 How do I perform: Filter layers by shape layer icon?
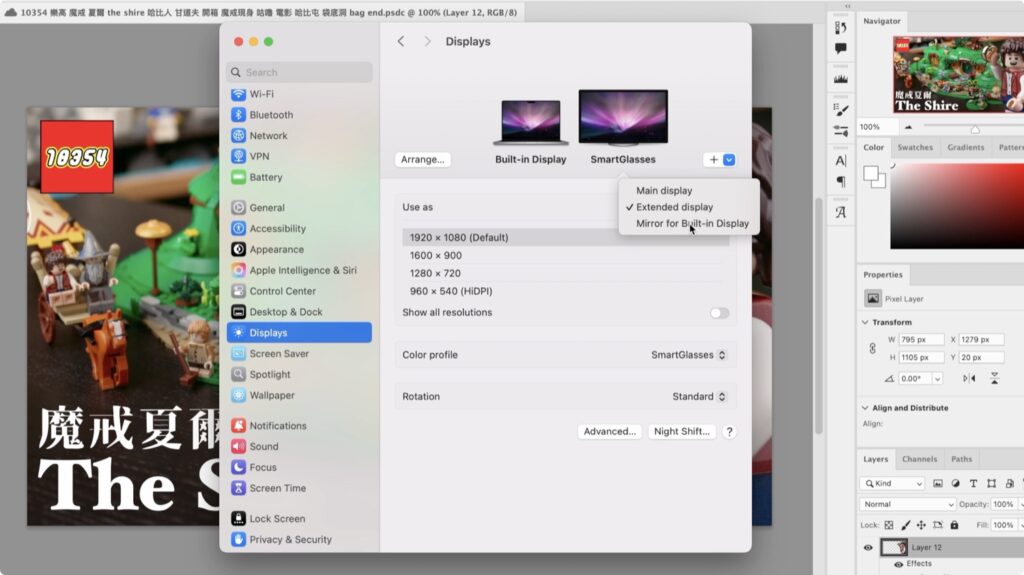[x=991, y=484]
